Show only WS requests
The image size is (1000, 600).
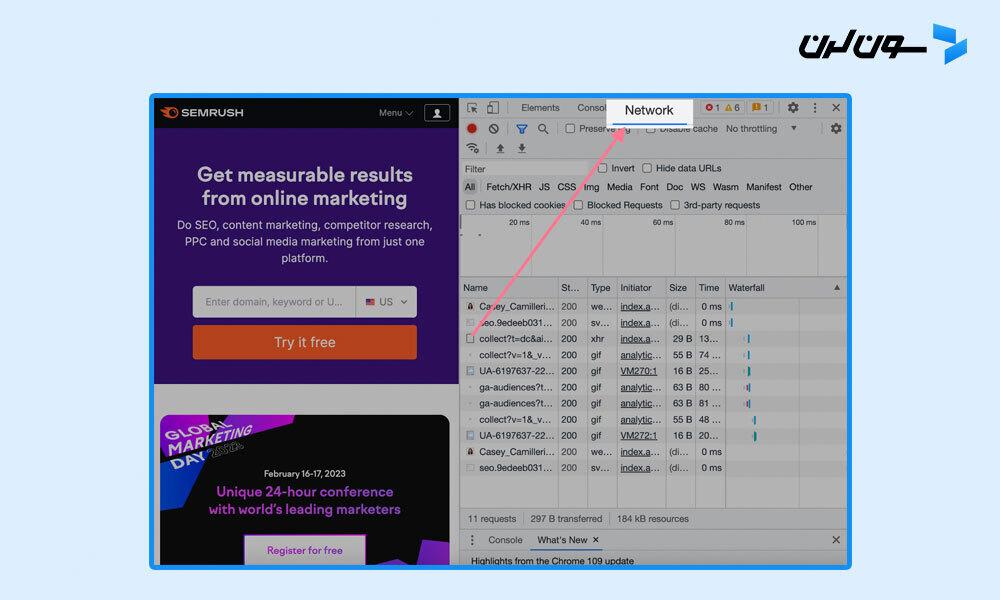pos(698,187)
